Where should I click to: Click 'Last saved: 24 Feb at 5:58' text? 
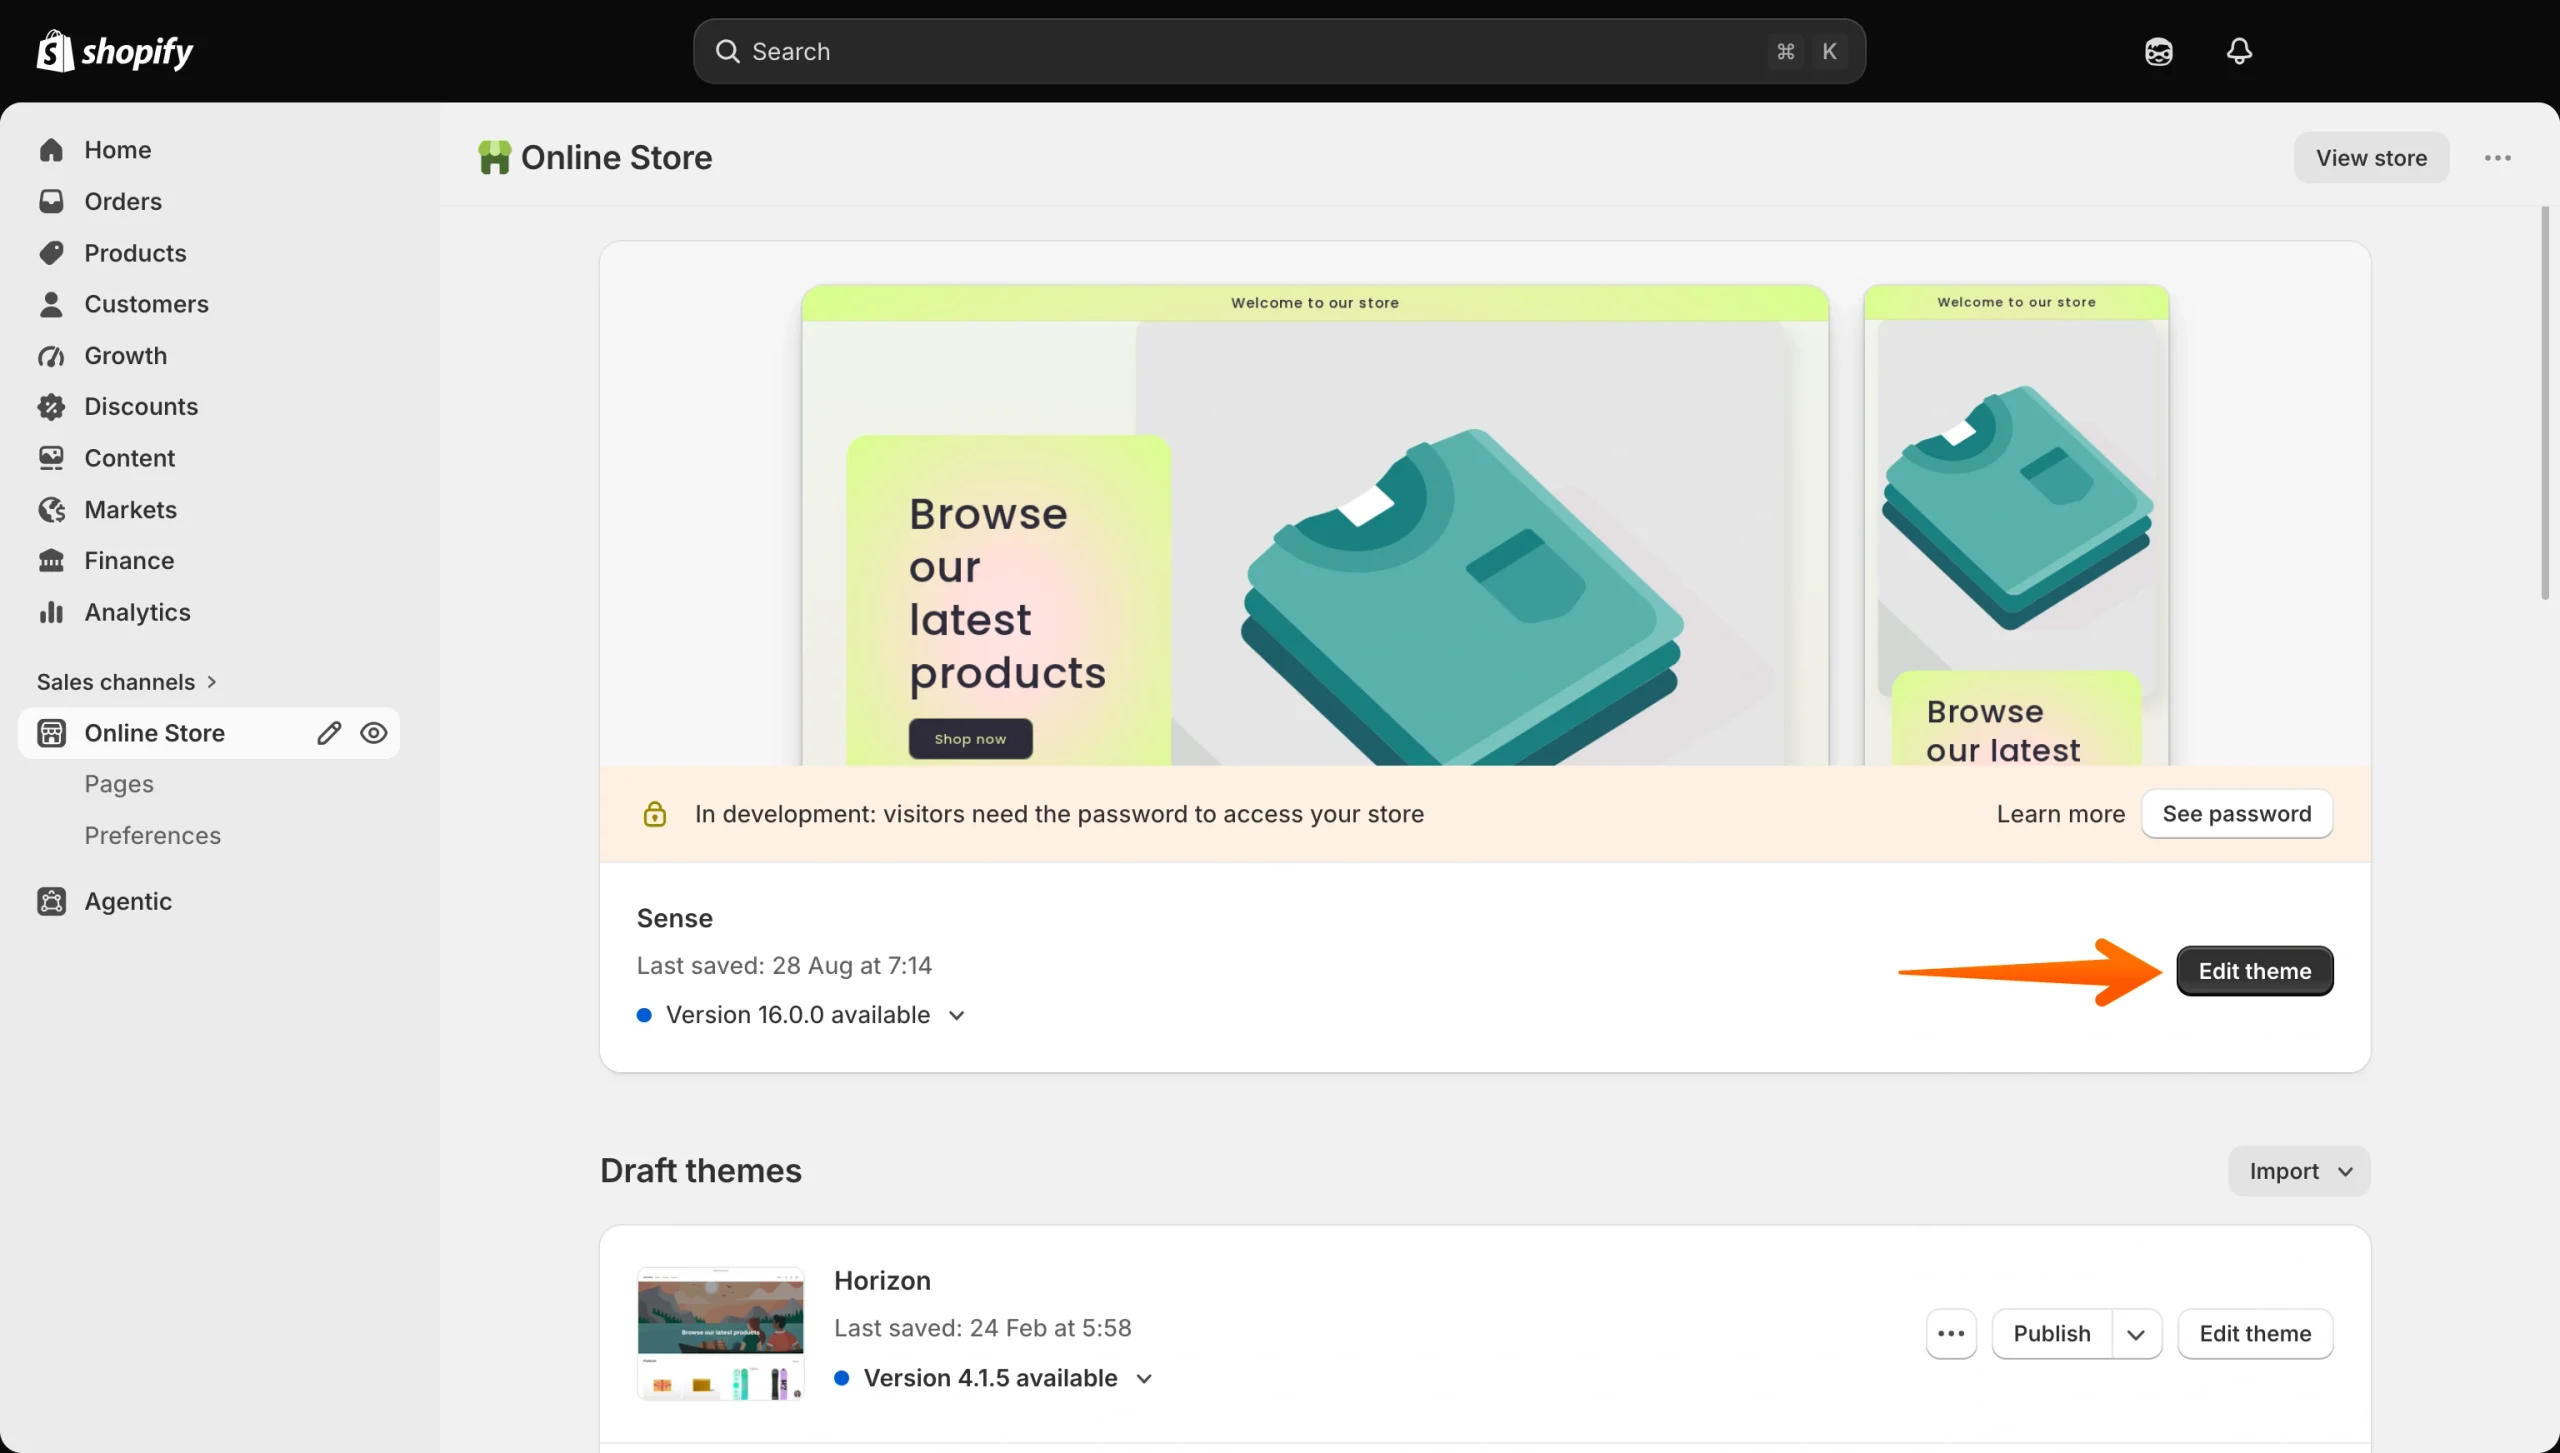pos(983,1328)
